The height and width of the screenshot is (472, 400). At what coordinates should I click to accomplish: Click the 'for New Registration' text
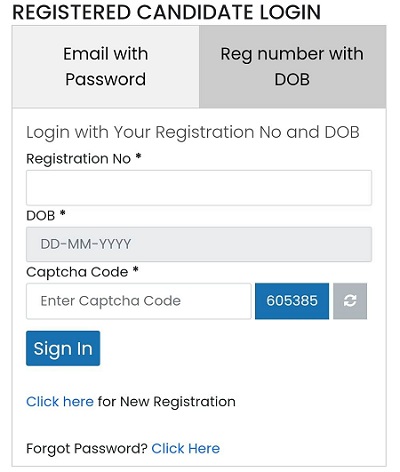pyautogui.click(x=167, y=402)
